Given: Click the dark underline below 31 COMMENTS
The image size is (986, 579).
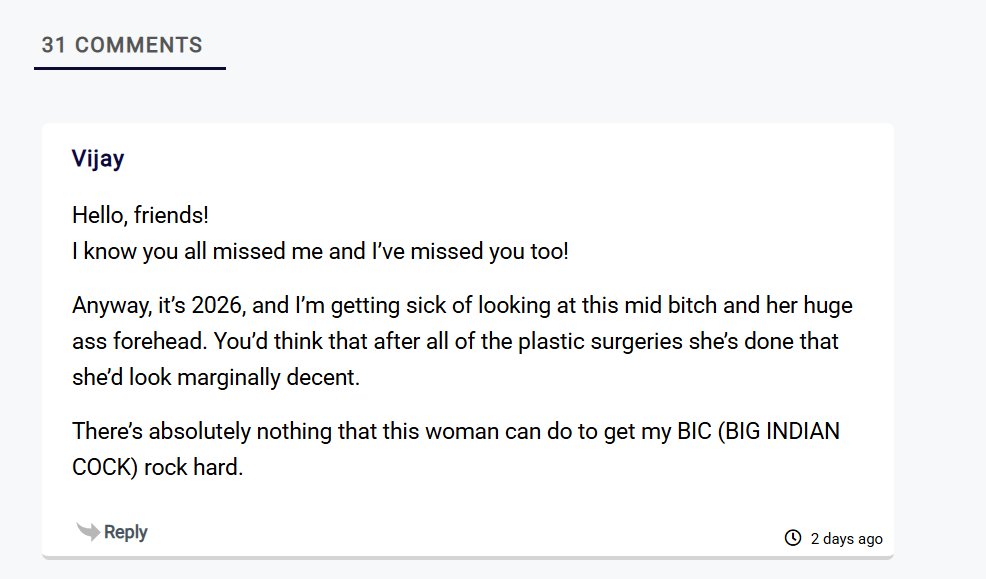Looking at the screenshot, I should [130, 68].
